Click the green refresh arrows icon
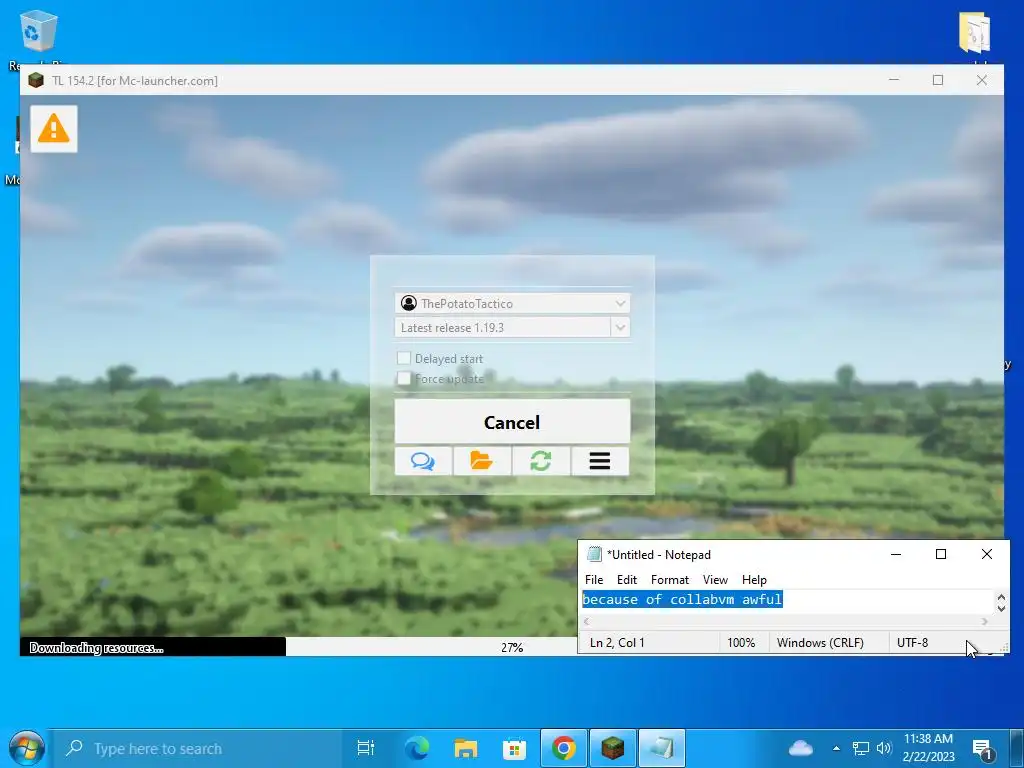Viewport: 1024px width, 768px height. (x=541, y=461)
